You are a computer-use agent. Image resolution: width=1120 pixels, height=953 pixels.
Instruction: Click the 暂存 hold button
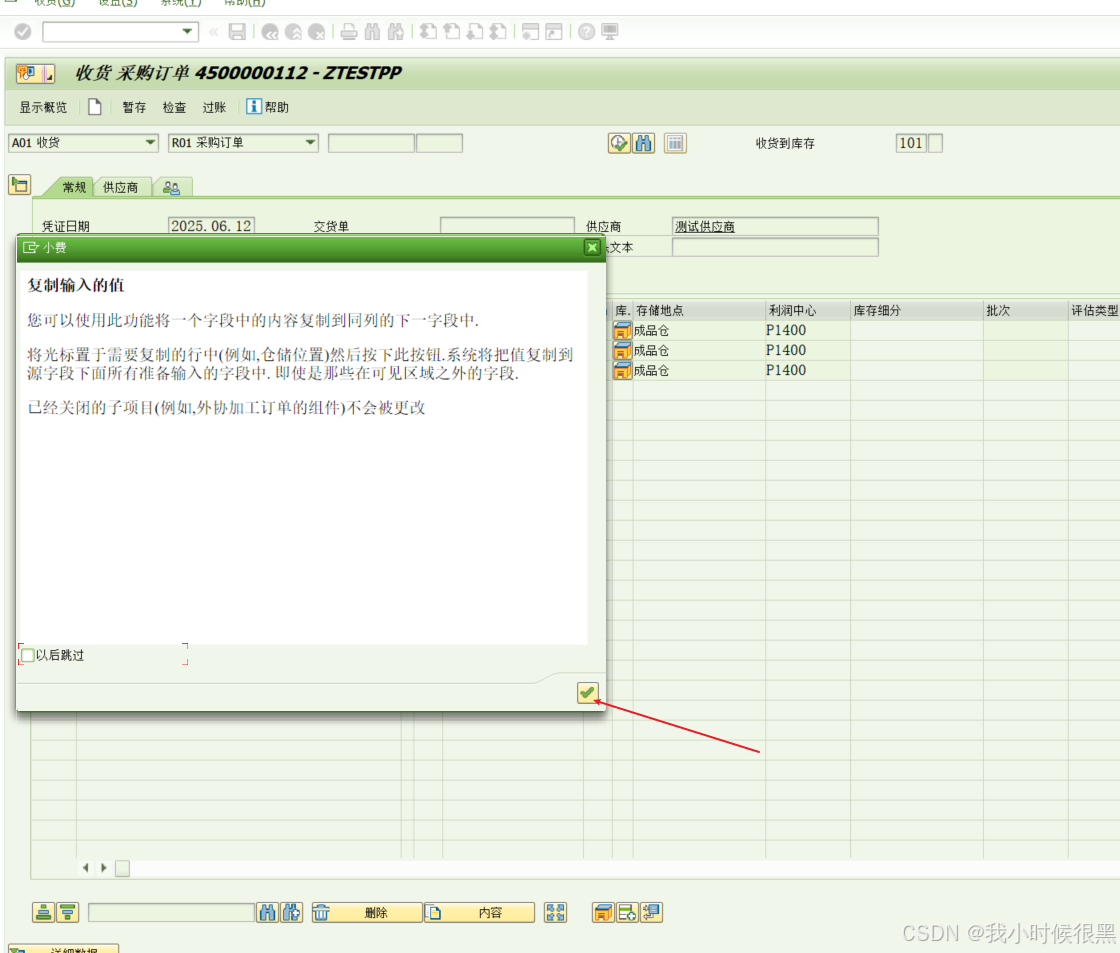(x=134, y=107)
